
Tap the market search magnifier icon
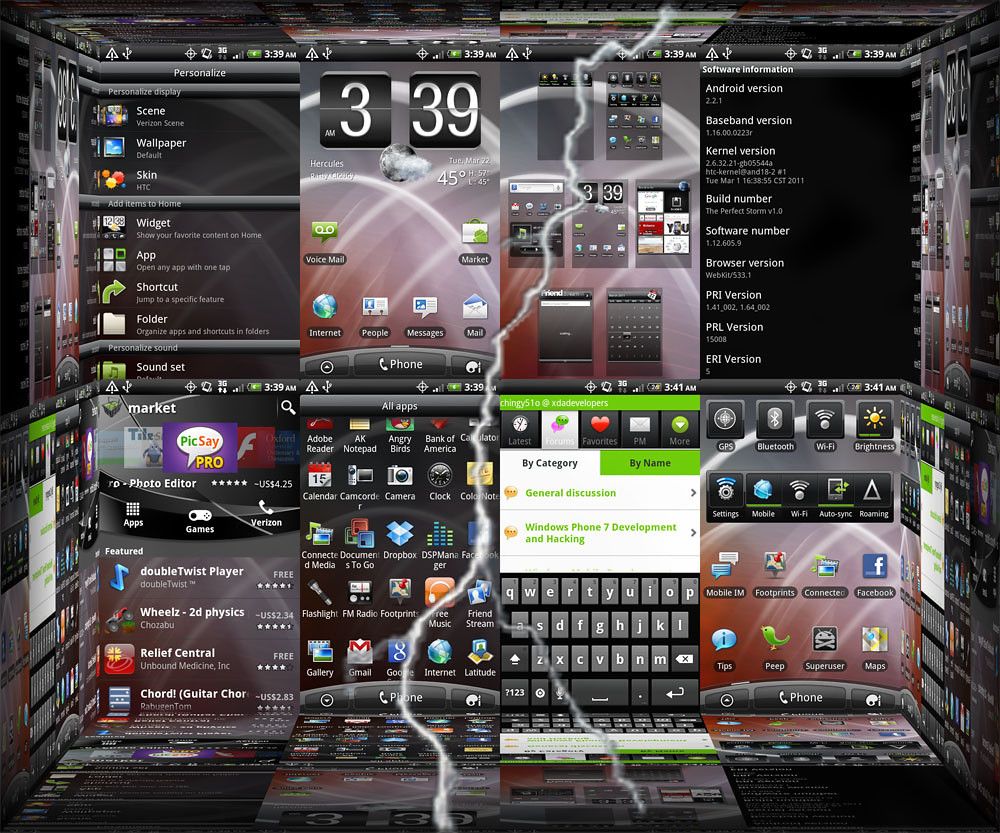(288, 407)
